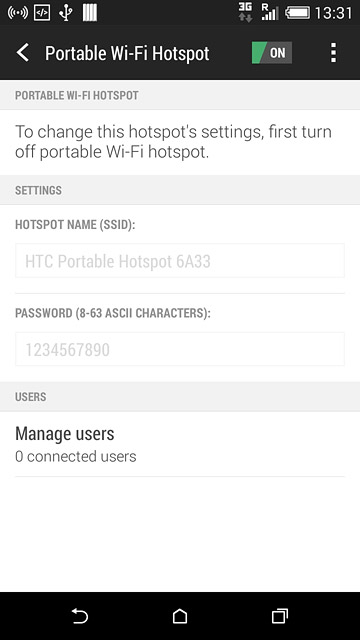Viewport: 360px width, 640px height.
Task: Tap the 3G data indicator icon
Action: point(245,12)
